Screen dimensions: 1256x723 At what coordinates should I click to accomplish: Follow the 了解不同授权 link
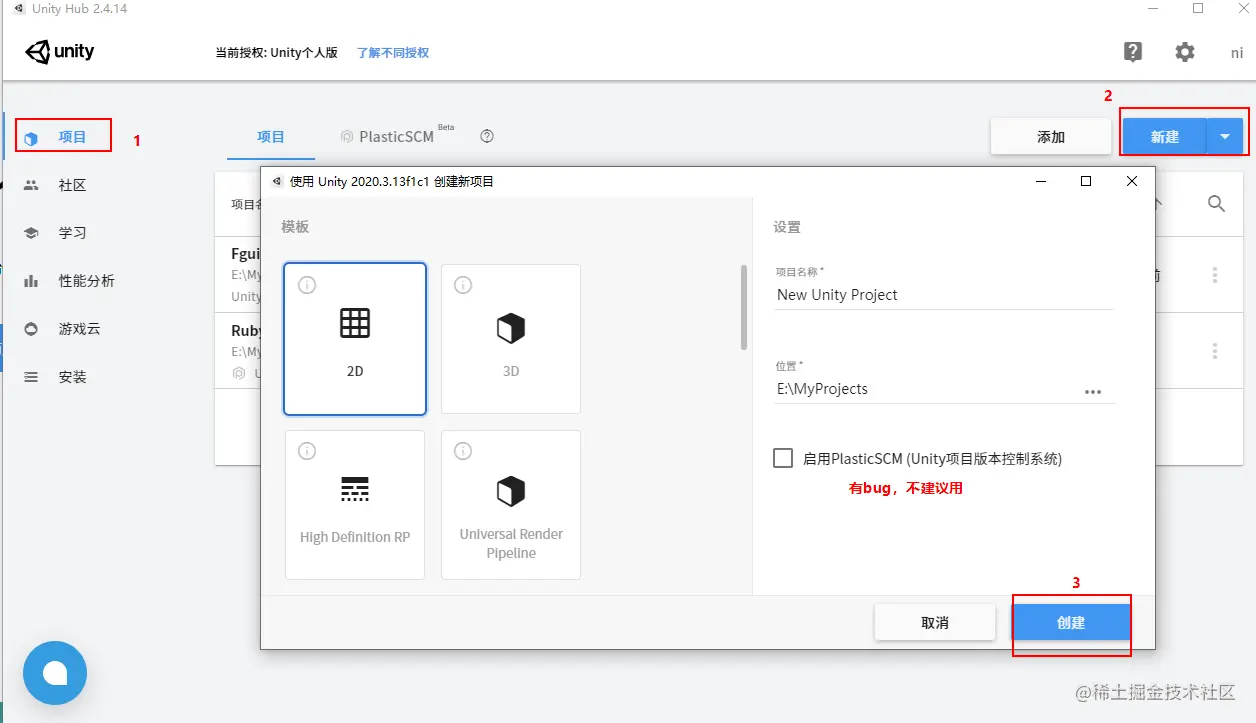pyautogui.click(x=393, y=52)
